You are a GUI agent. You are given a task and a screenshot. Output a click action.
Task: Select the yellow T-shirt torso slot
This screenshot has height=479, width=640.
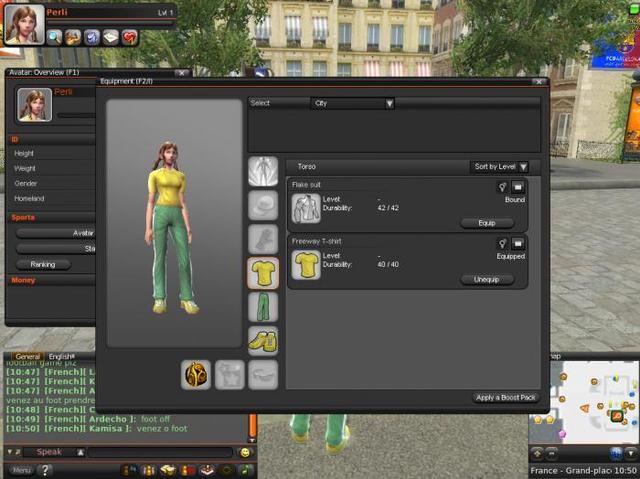point(263,273)
